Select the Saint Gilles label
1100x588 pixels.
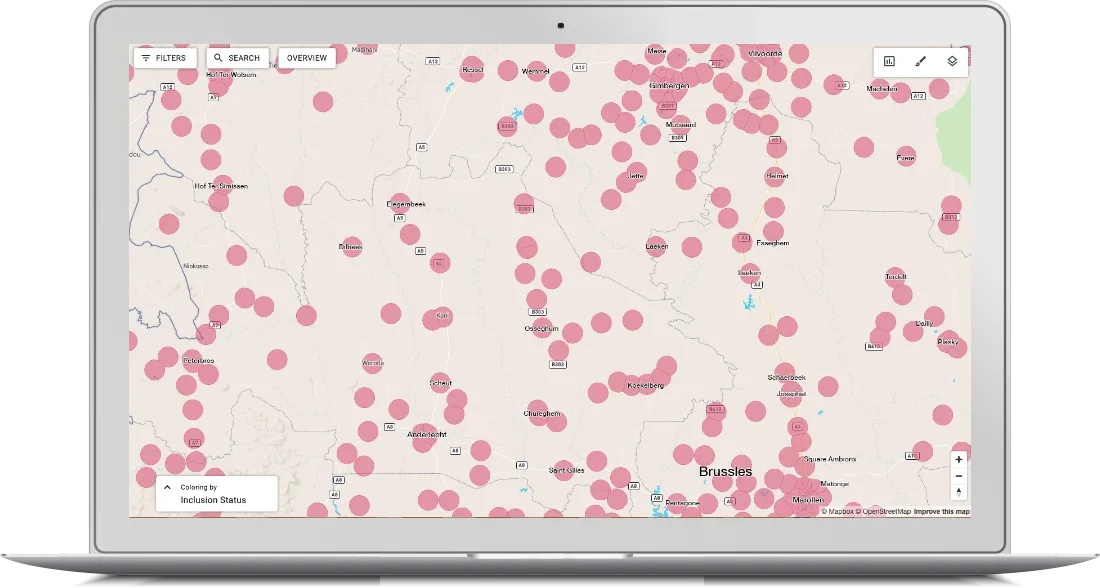click(x=566, y=470)
